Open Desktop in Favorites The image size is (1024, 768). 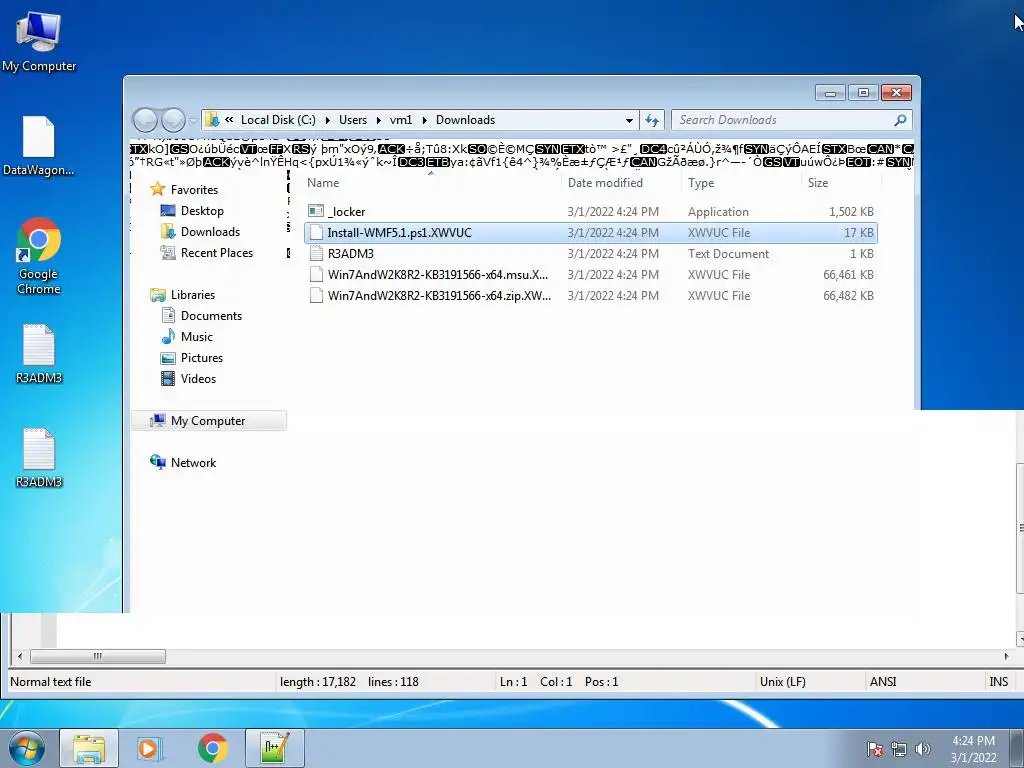click(202, 210)
